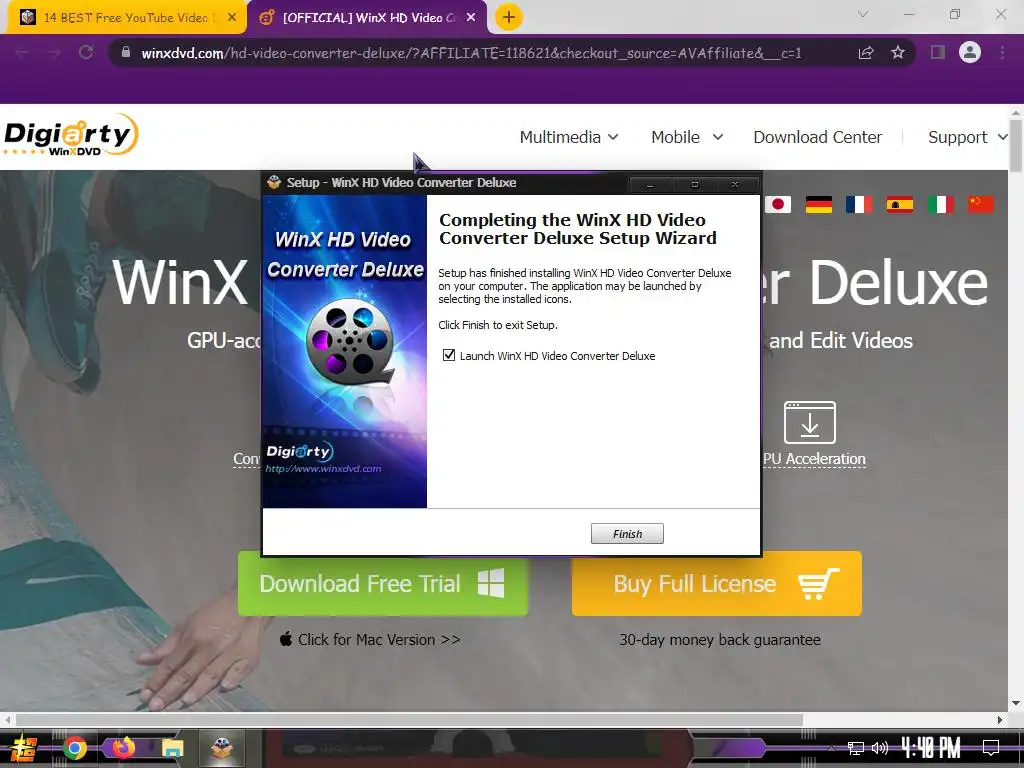Select the German flag language
Screen dimensions: 1024x768
point(818,204)
